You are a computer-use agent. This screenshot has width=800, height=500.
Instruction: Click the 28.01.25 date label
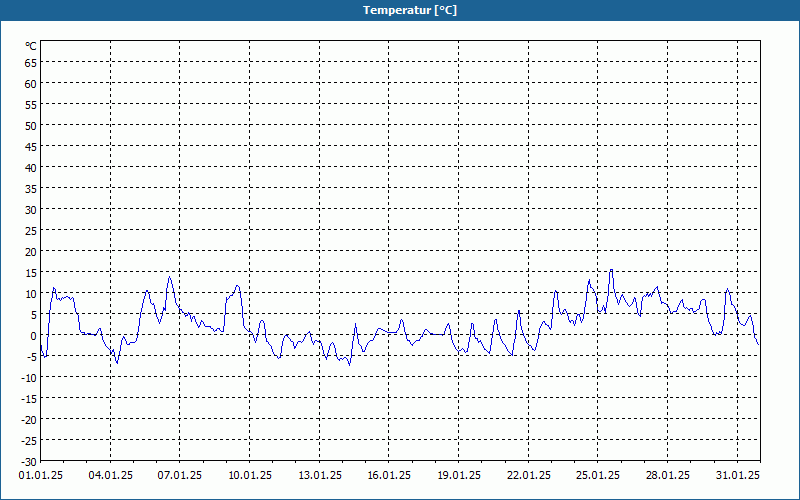[x=667, y=476]
